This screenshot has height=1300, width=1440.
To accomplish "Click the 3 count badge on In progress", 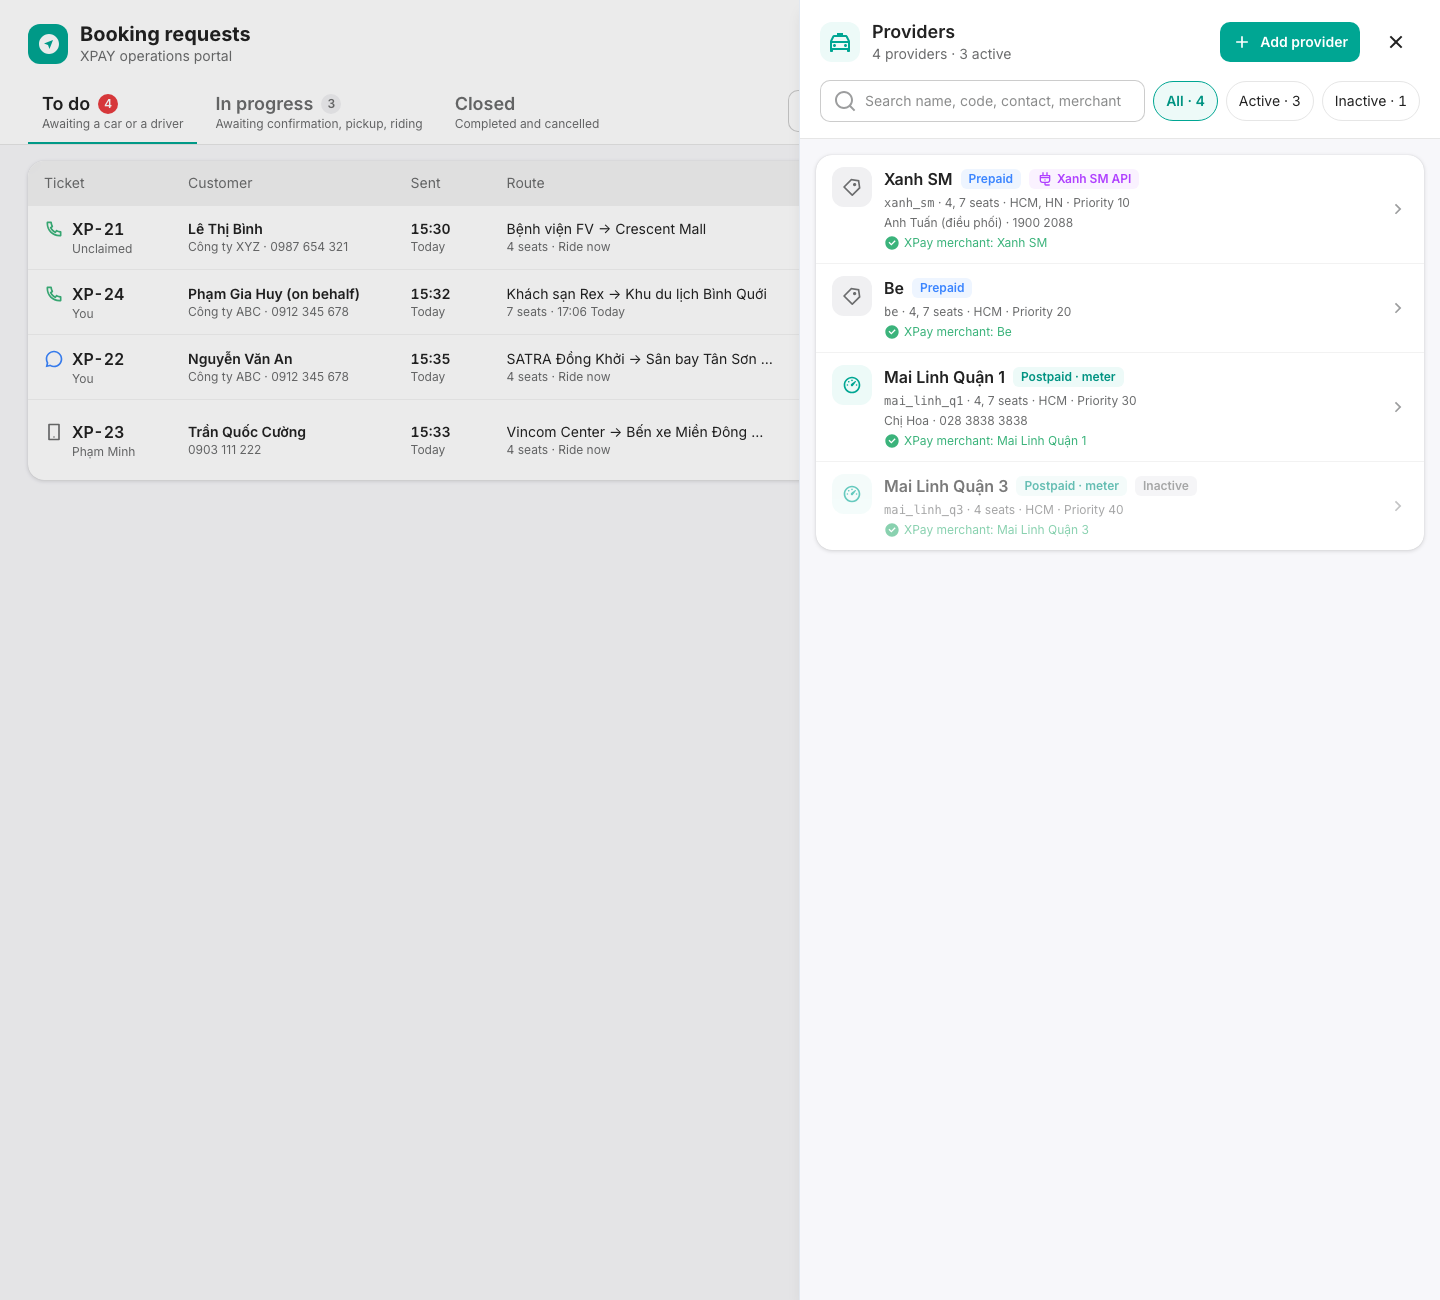I will tap(331, 104).
